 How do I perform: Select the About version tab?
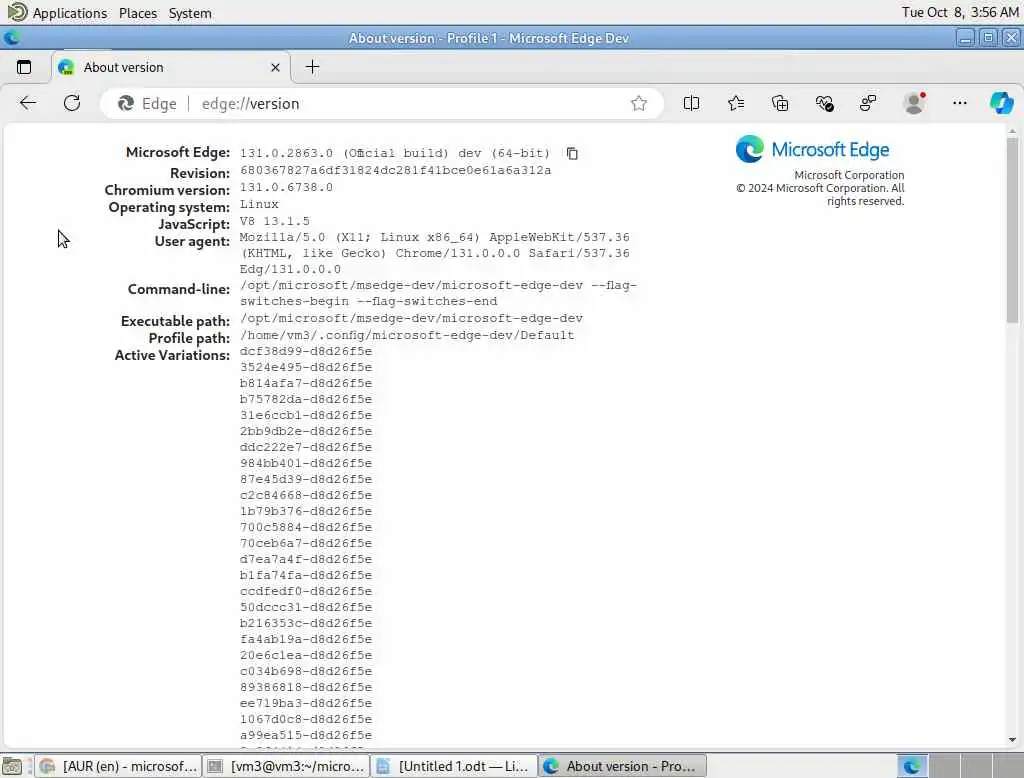[x=170, y=67]
